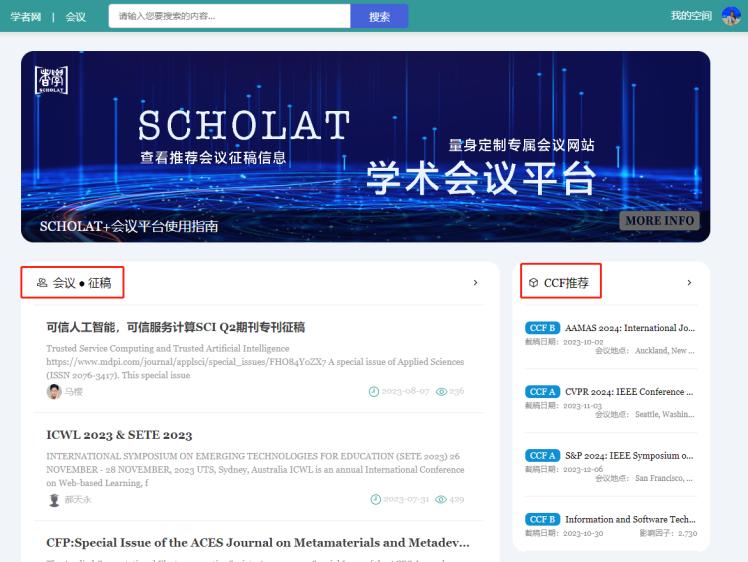Open 我的空间 in the top bar
Screen dimensions: 748x562
tap(691, 16)
